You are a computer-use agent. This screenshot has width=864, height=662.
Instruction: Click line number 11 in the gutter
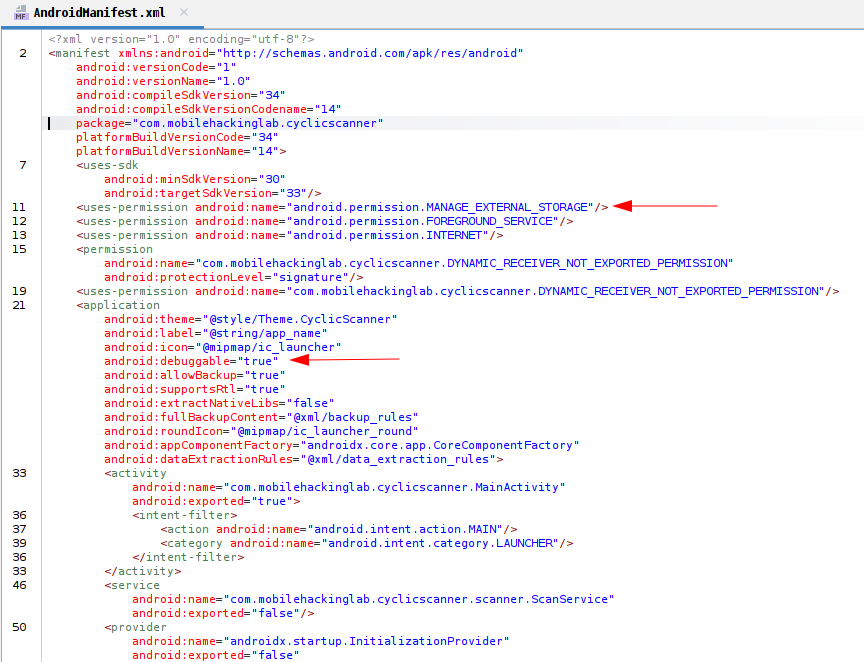[20, 206]
